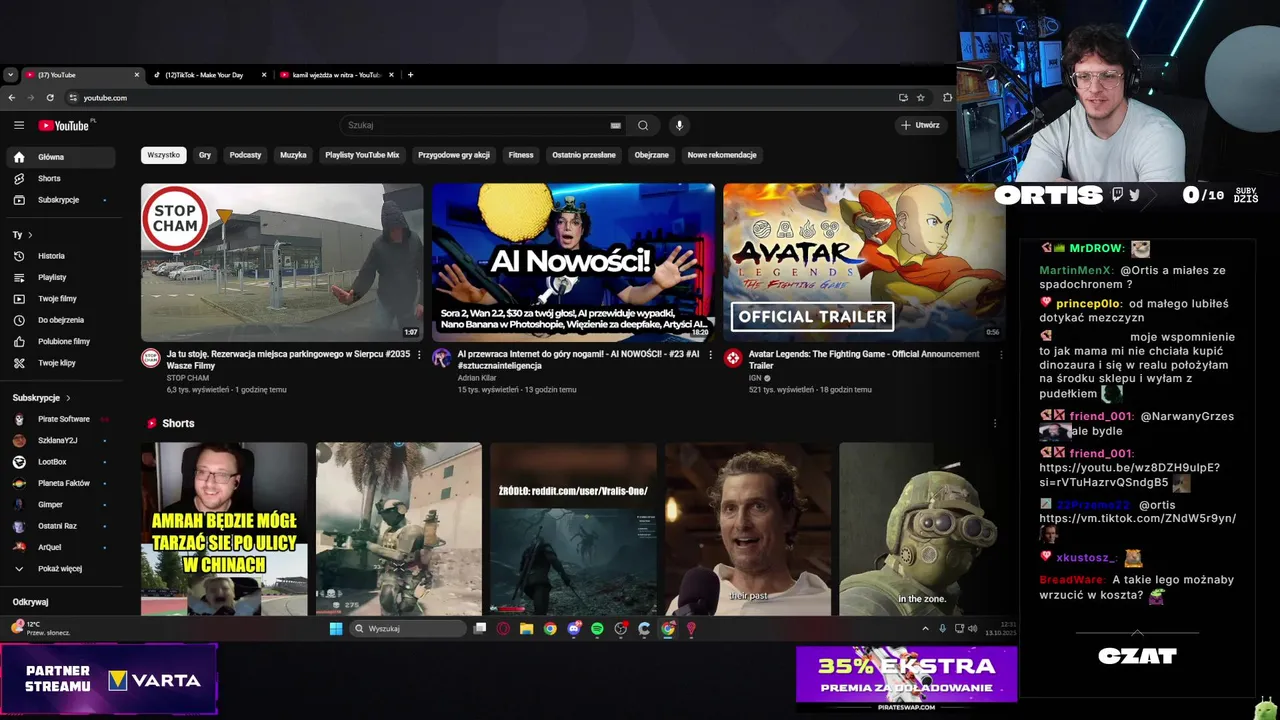Open the options menu for the AI Nowości video
The image size is (1280, 720).
click(711, 355)
